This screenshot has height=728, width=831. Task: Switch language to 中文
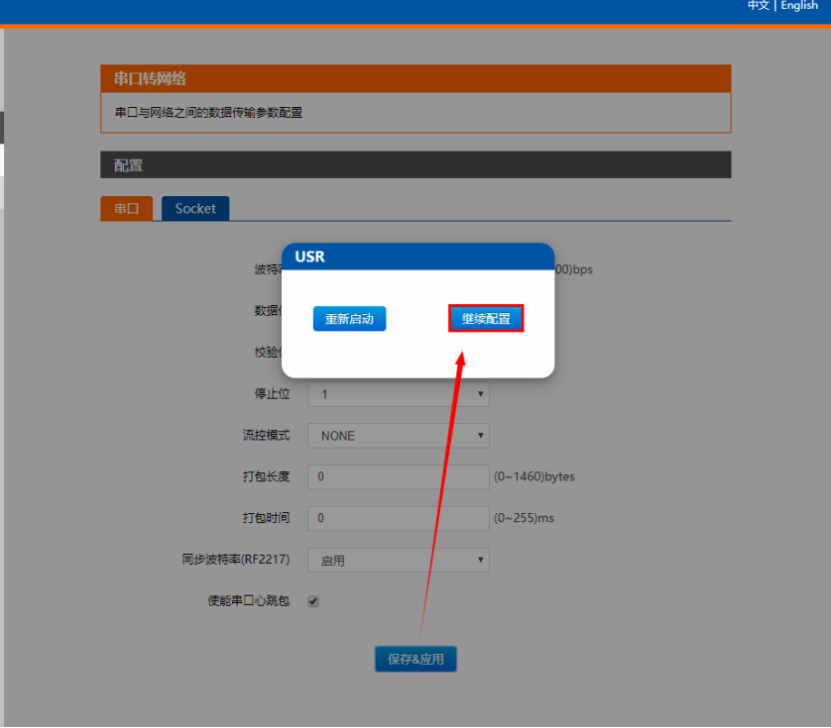point(758,6)
